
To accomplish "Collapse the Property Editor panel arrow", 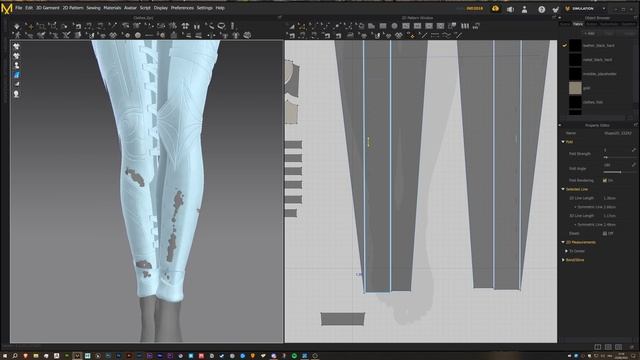I will (560, 125).
